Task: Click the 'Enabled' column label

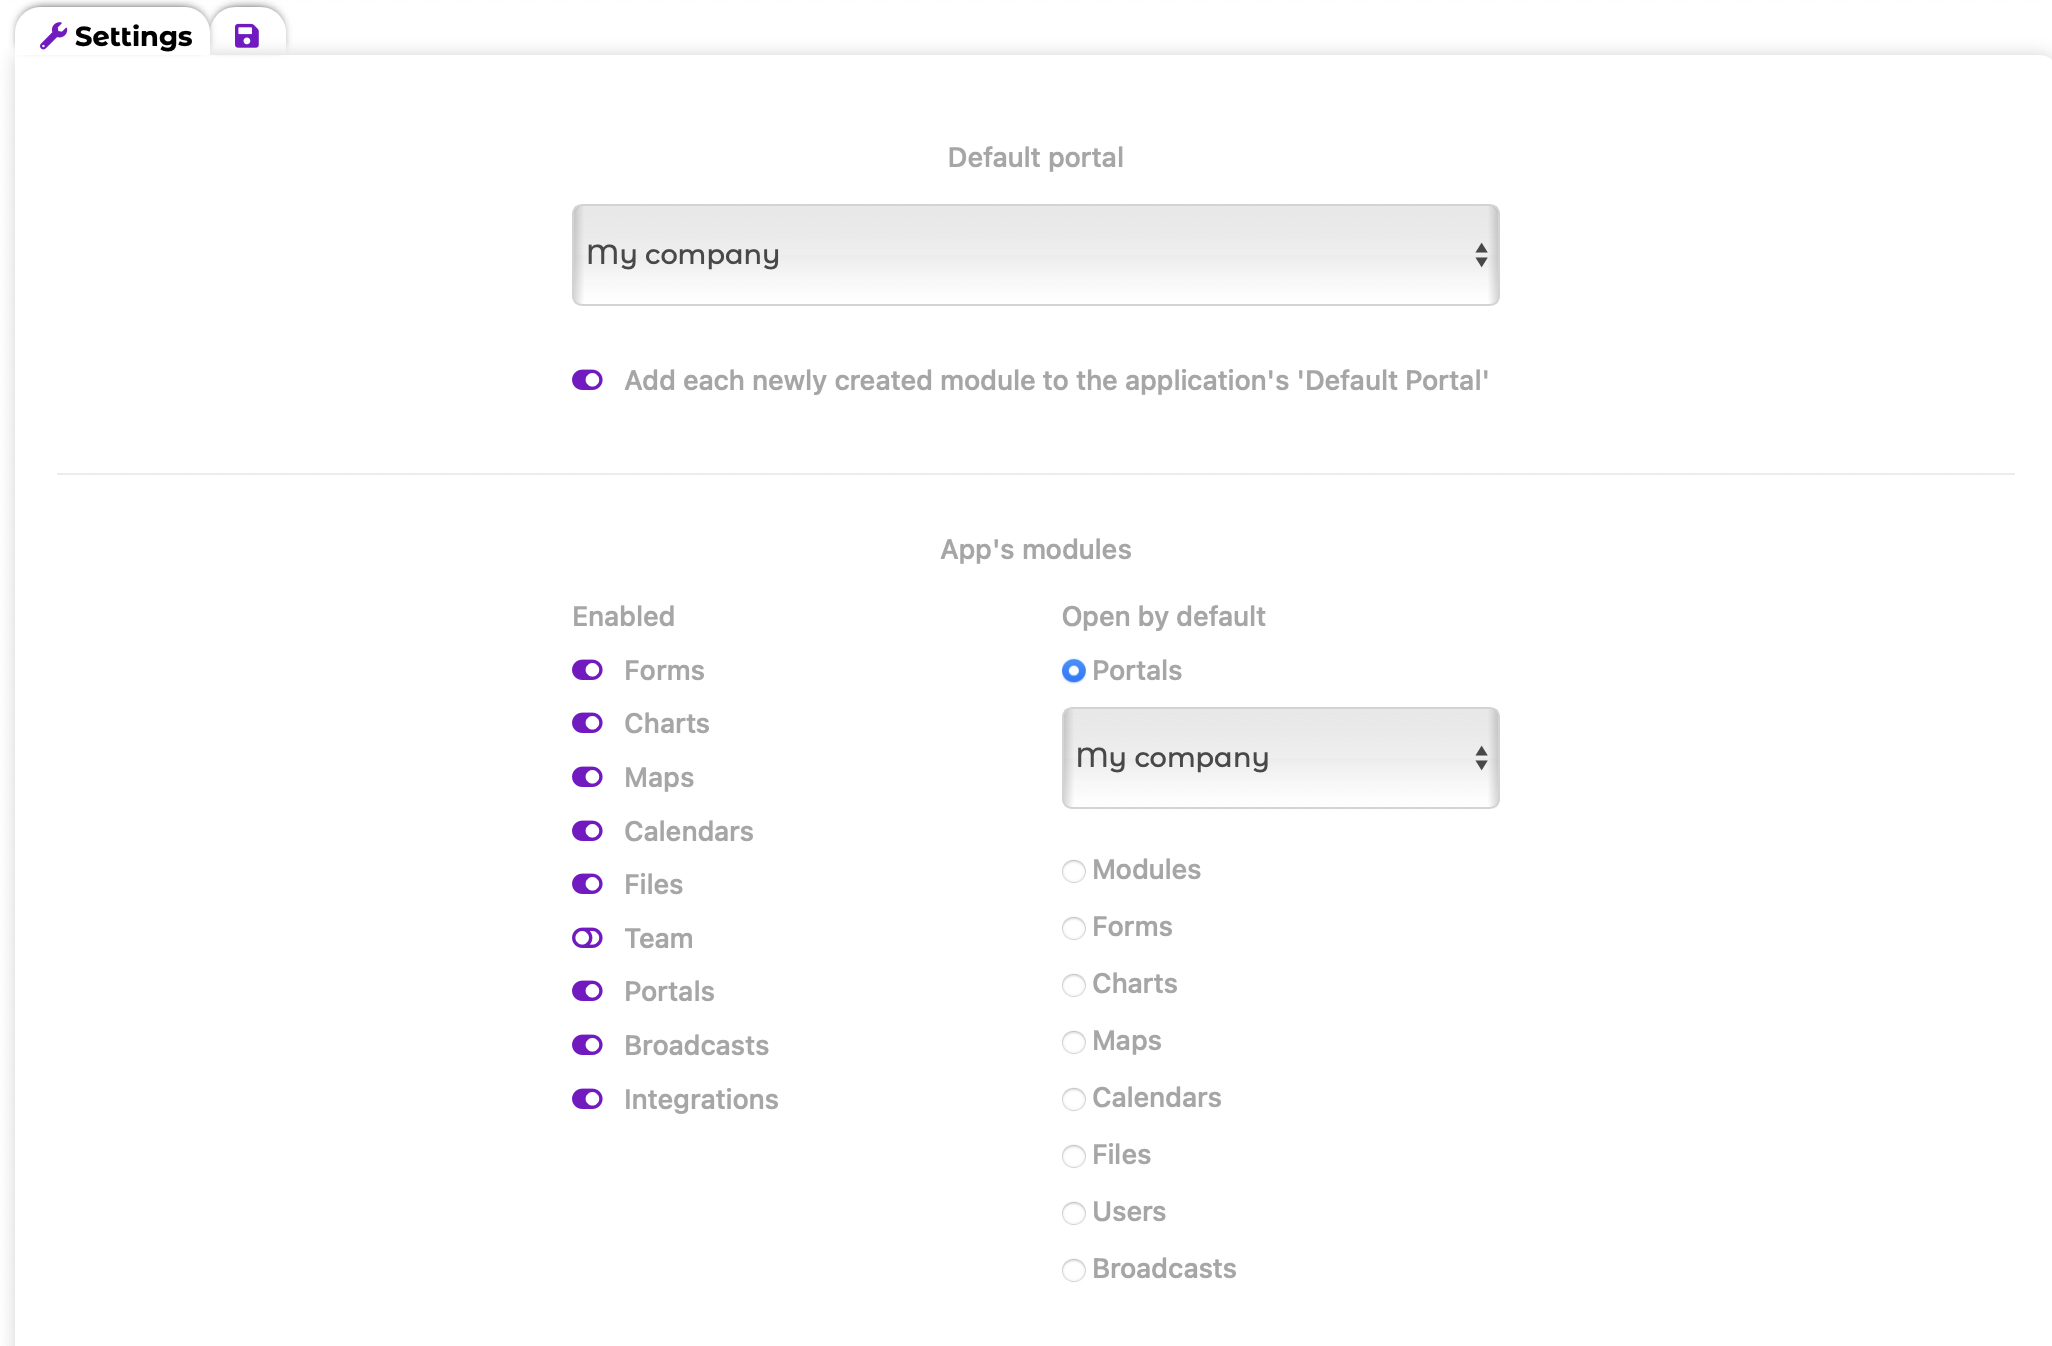Action: click(623, 616)
